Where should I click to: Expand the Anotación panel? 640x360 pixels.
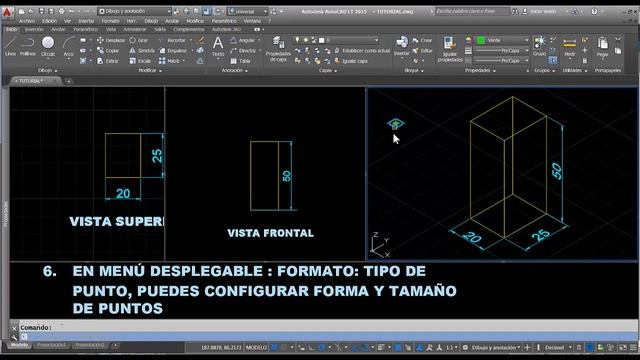pyautogui.click(x=234, y=71)
